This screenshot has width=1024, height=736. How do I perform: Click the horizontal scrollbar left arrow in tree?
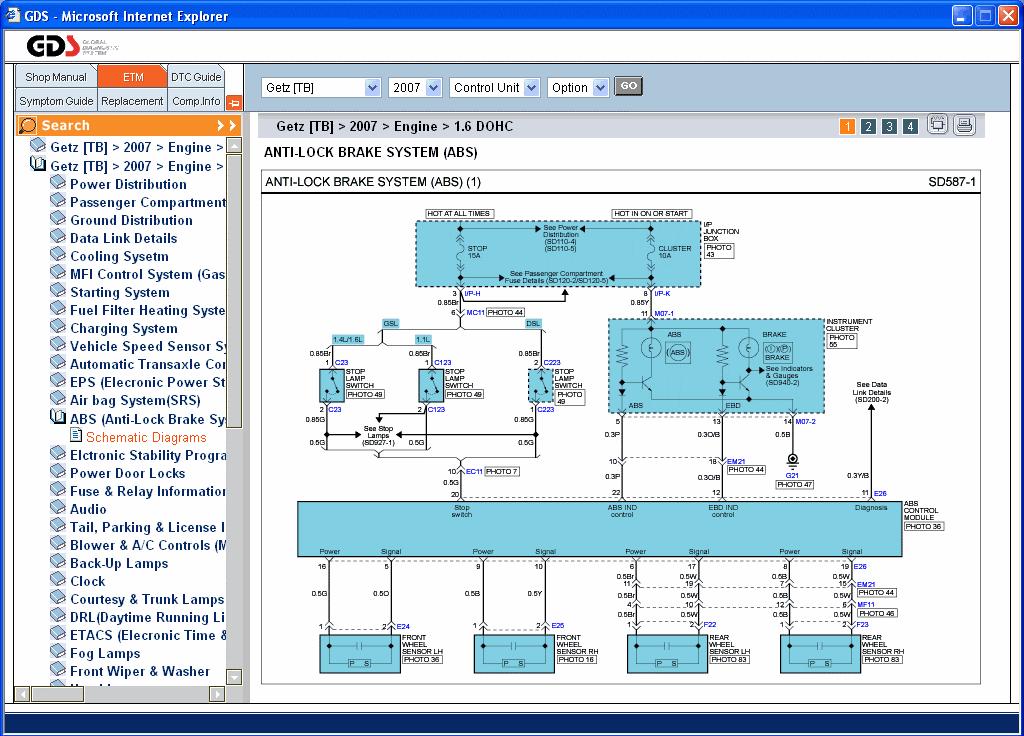[22, 694]
